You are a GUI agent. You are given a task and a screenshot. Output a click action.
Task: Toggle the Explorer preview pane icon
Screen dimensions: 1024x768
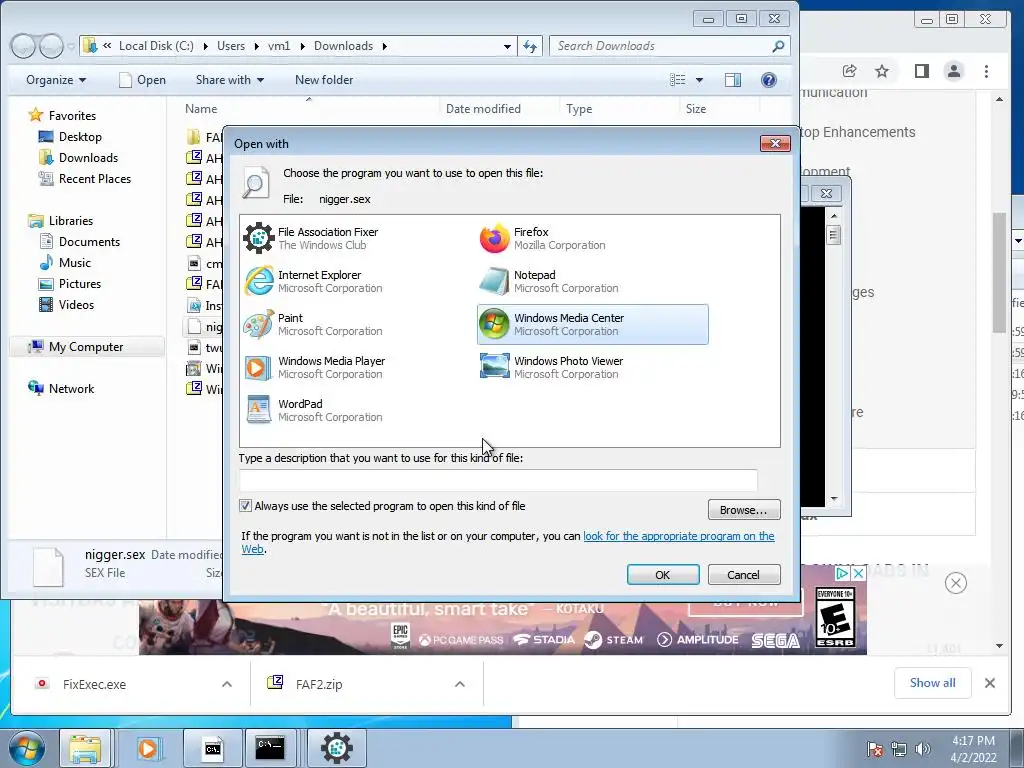(733, 80)
